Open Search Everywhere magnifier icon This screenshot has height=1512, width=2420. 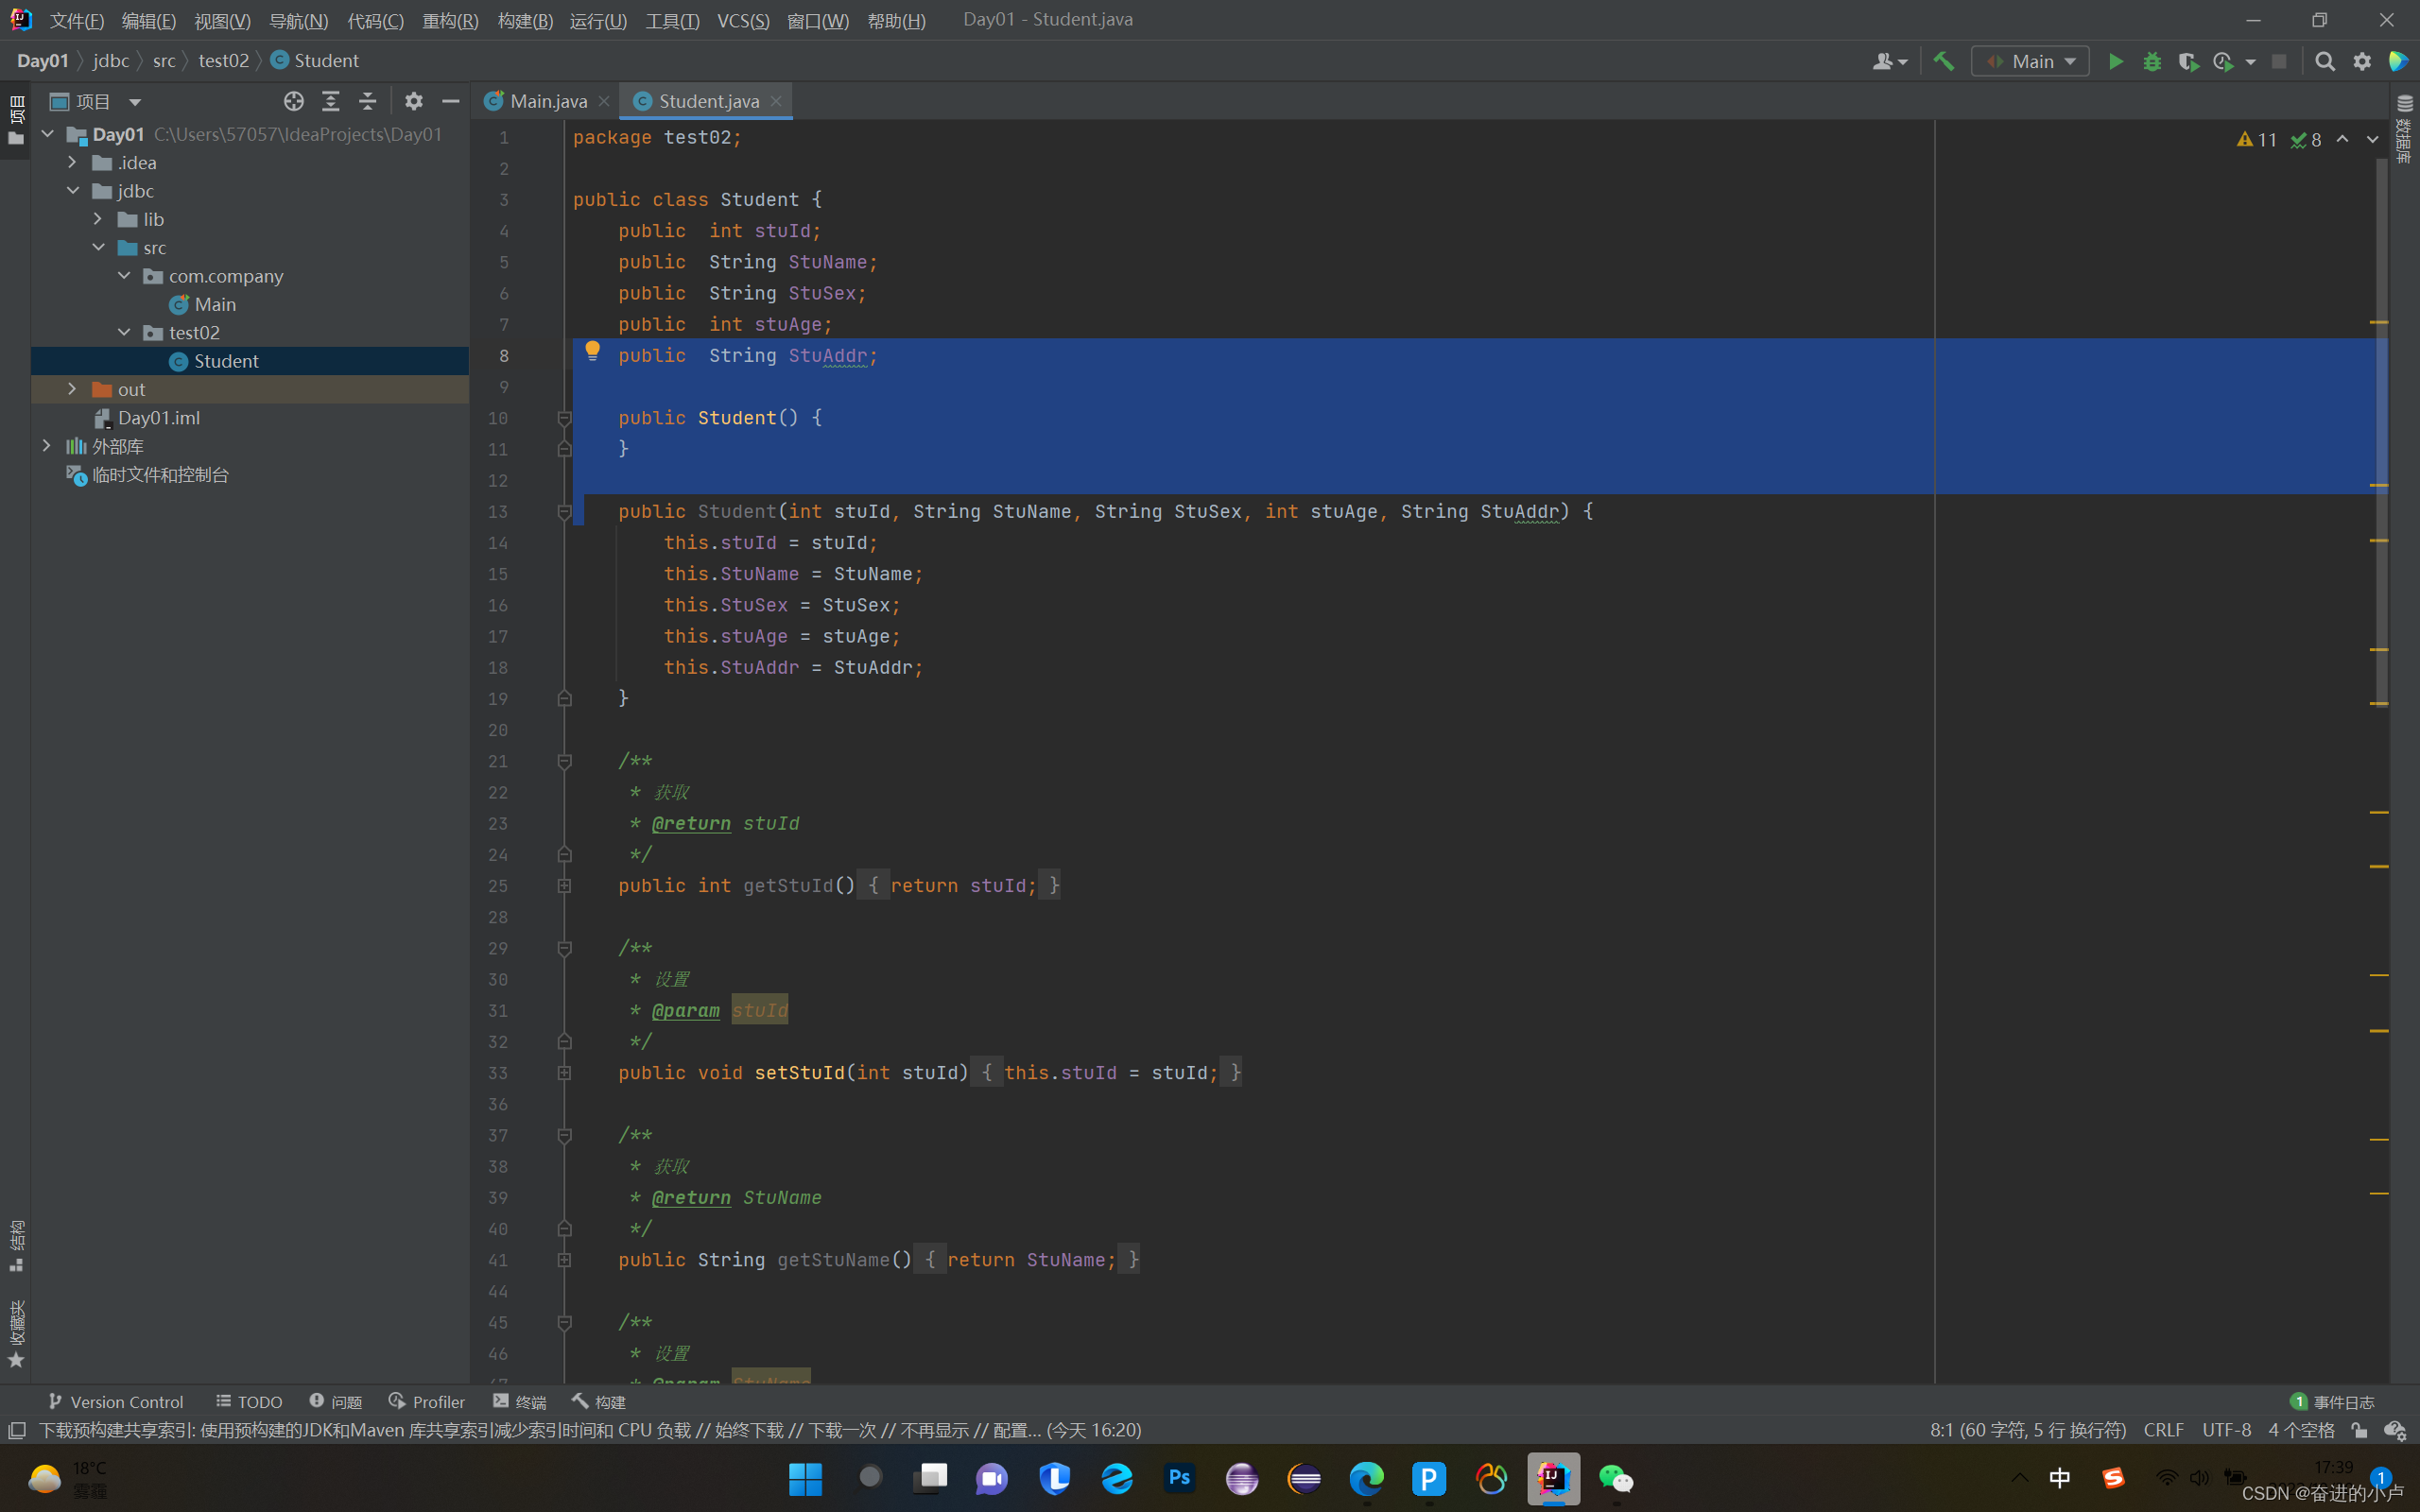coord(2324,61)
